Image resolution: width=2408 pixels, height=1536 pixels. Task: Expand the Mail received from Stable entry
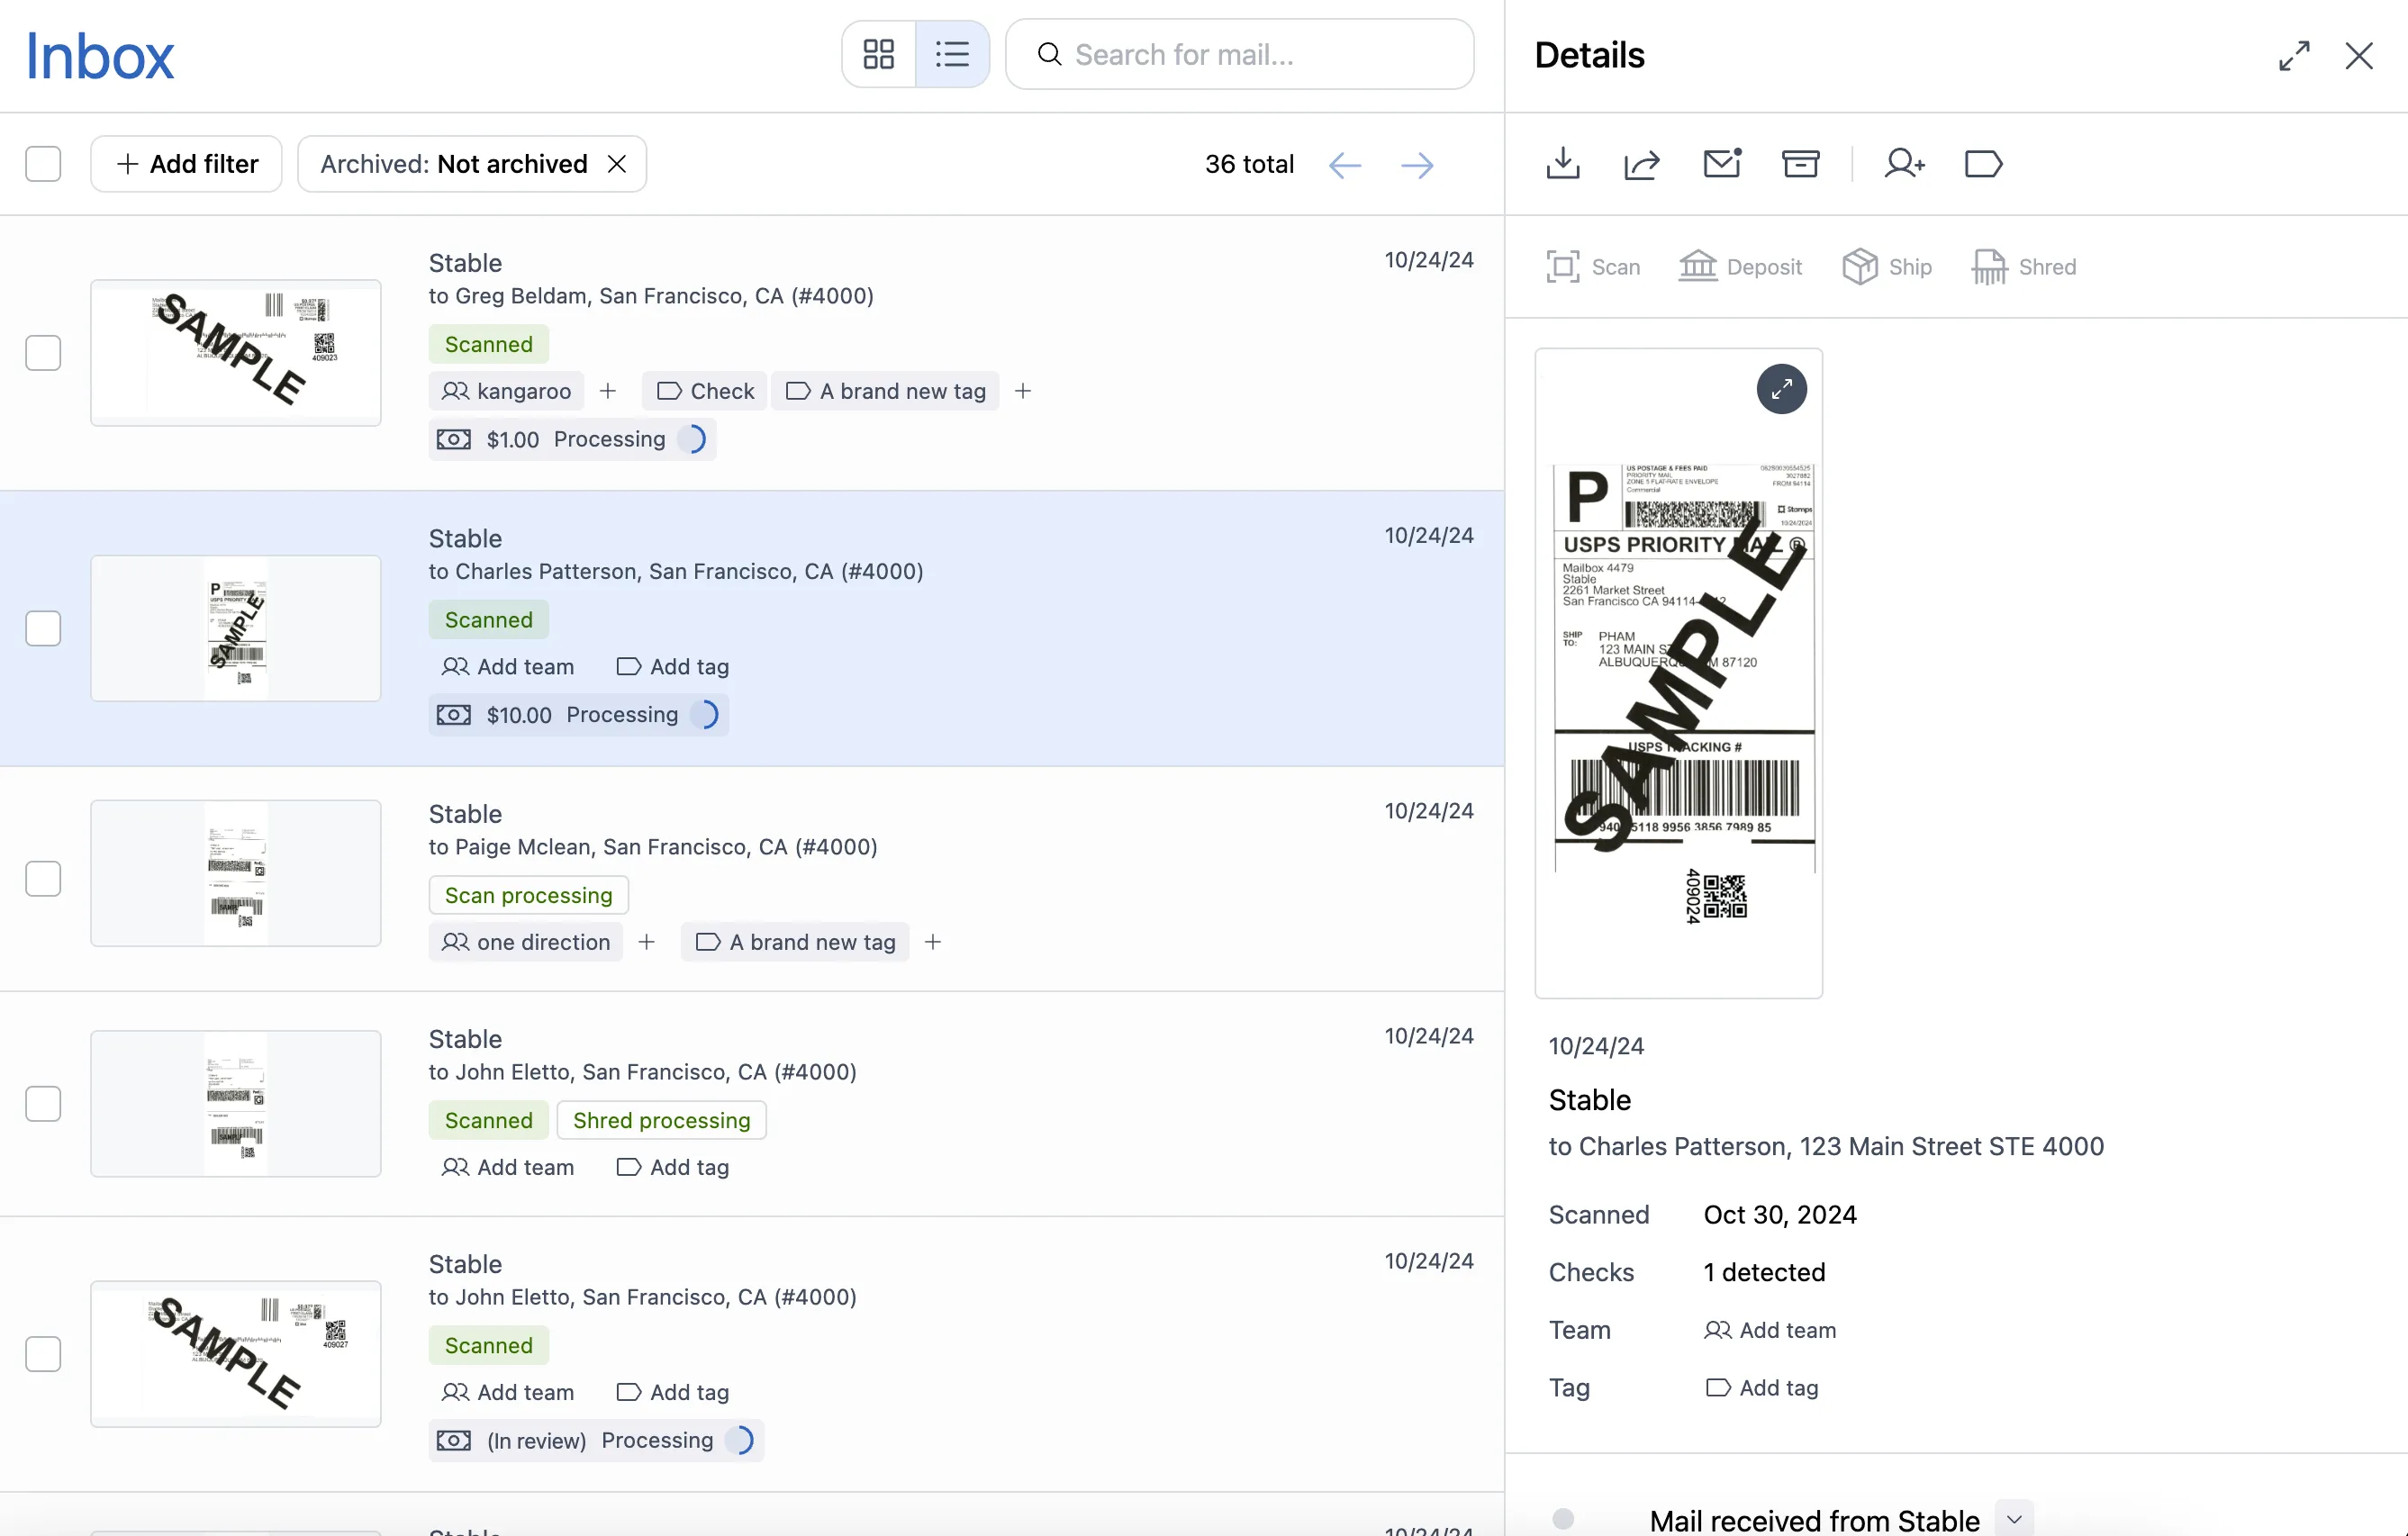click(x=2013, y=1519)
